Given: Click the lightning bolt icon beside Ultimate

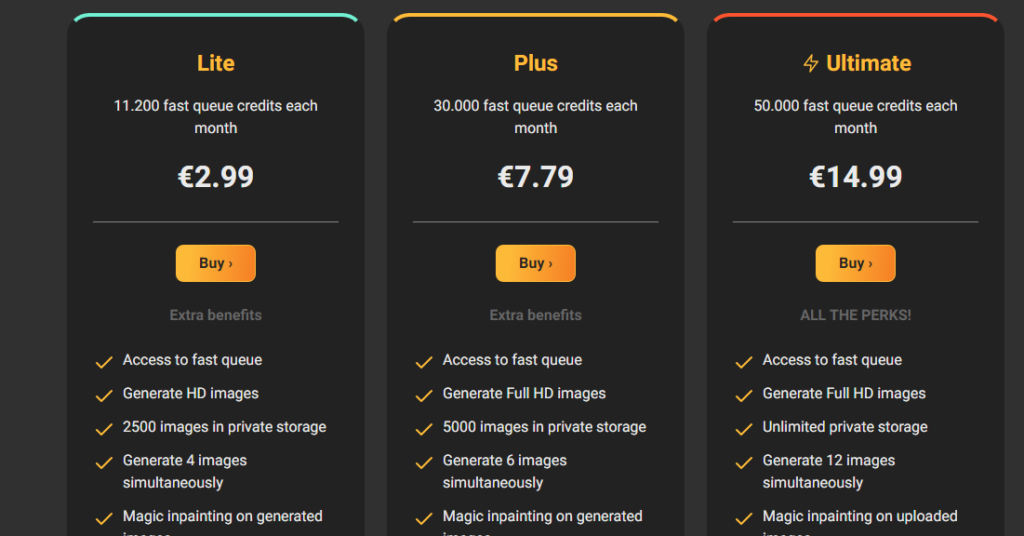Looking at the screenshot, I should pos(810,63).
